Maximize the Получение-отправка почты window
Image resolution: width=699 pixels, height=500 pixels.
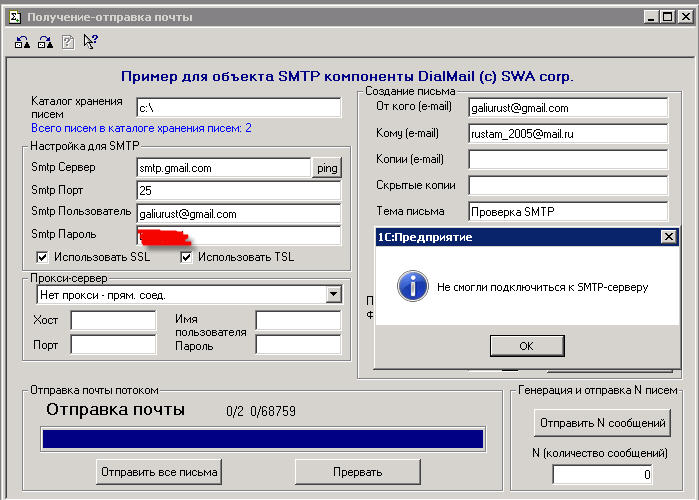click(x=669, y=17)
